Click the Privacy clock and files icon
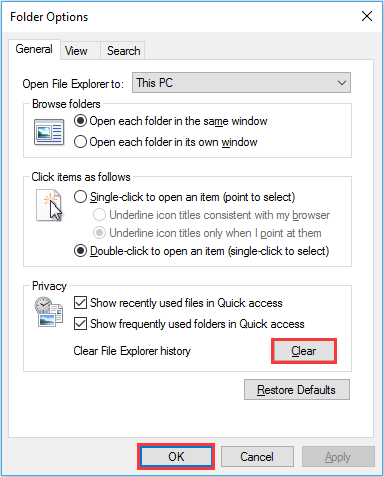Viewport: 384px width, 477px height. click(x=49, y=312)
